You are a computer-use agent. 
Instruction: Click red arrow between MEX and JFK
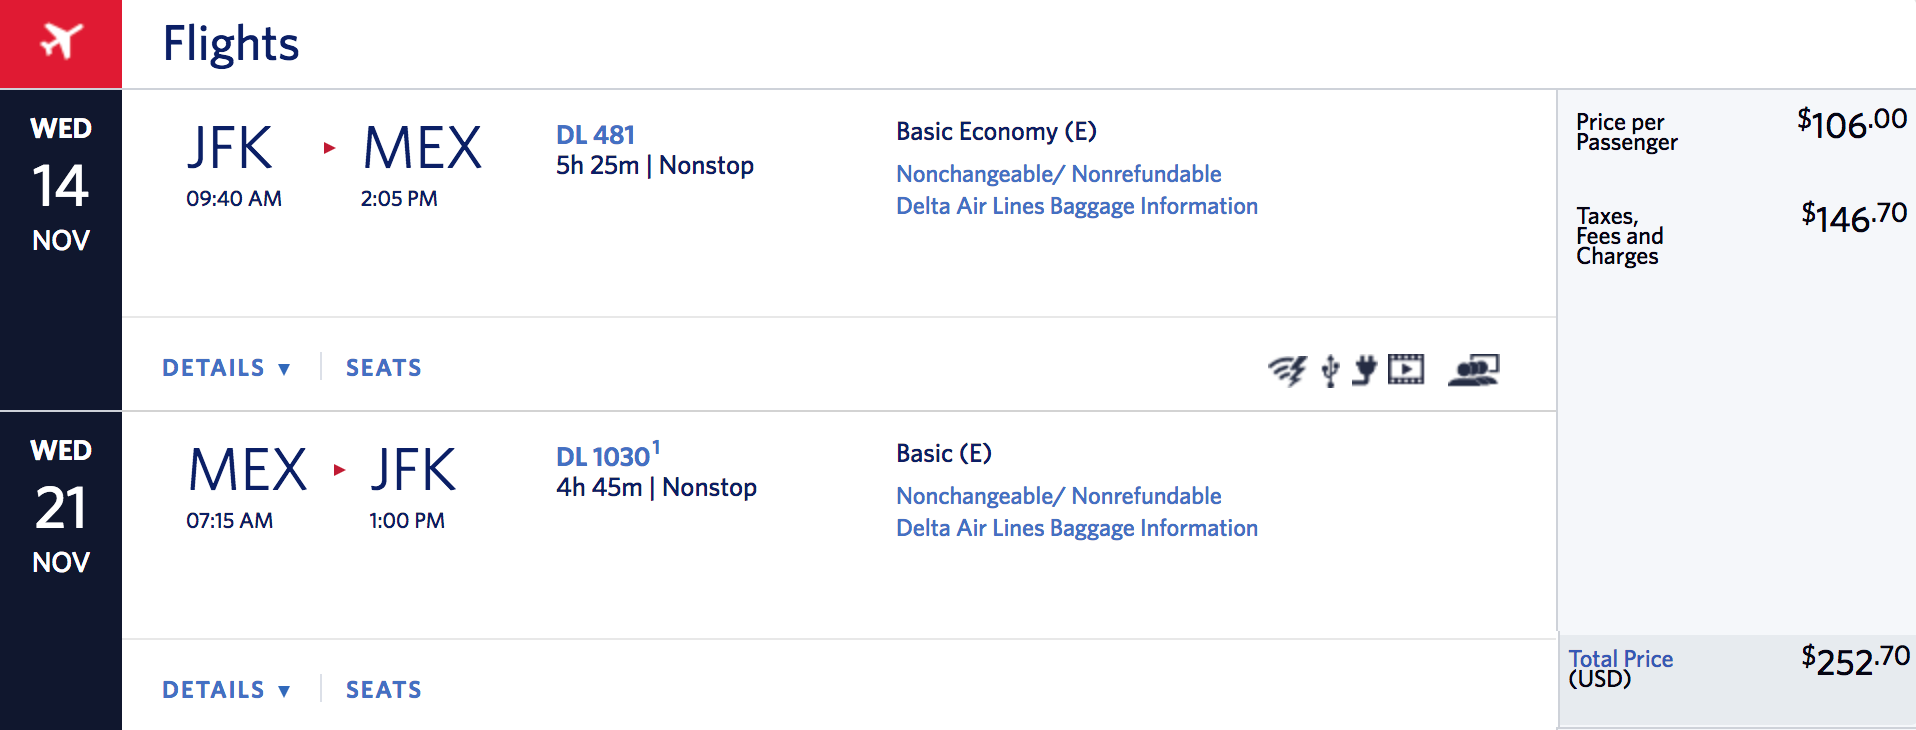(x=339, y=470)
